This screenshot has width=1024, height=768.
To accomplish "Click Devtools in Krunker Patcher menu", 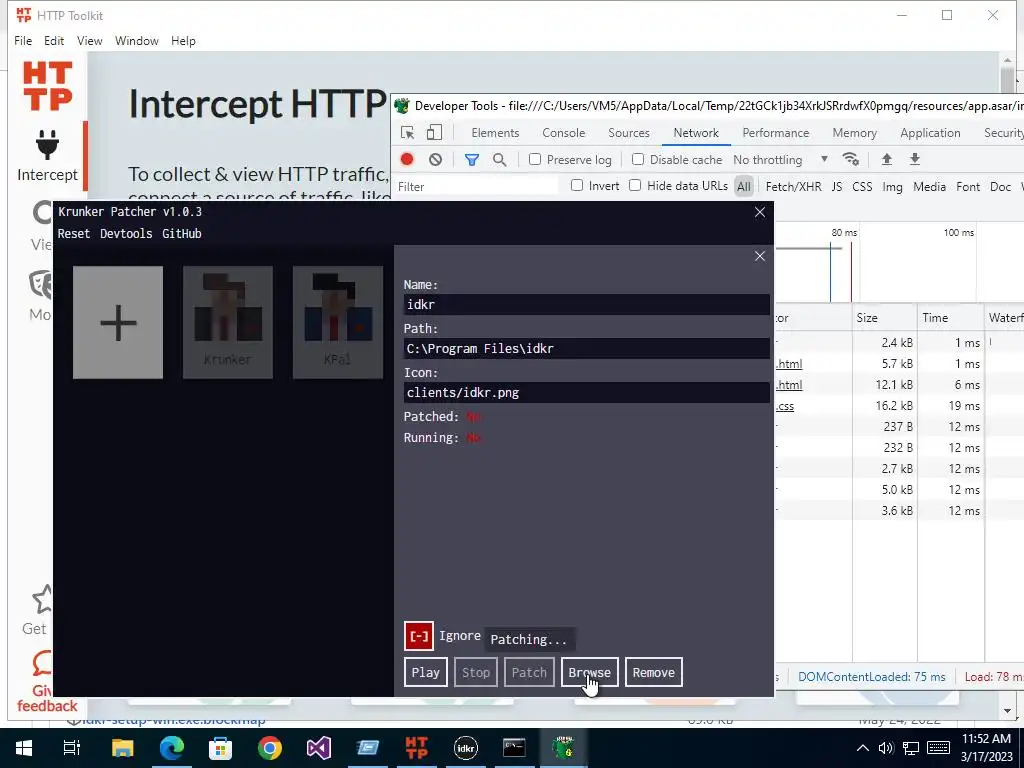I will coord(126,234).
